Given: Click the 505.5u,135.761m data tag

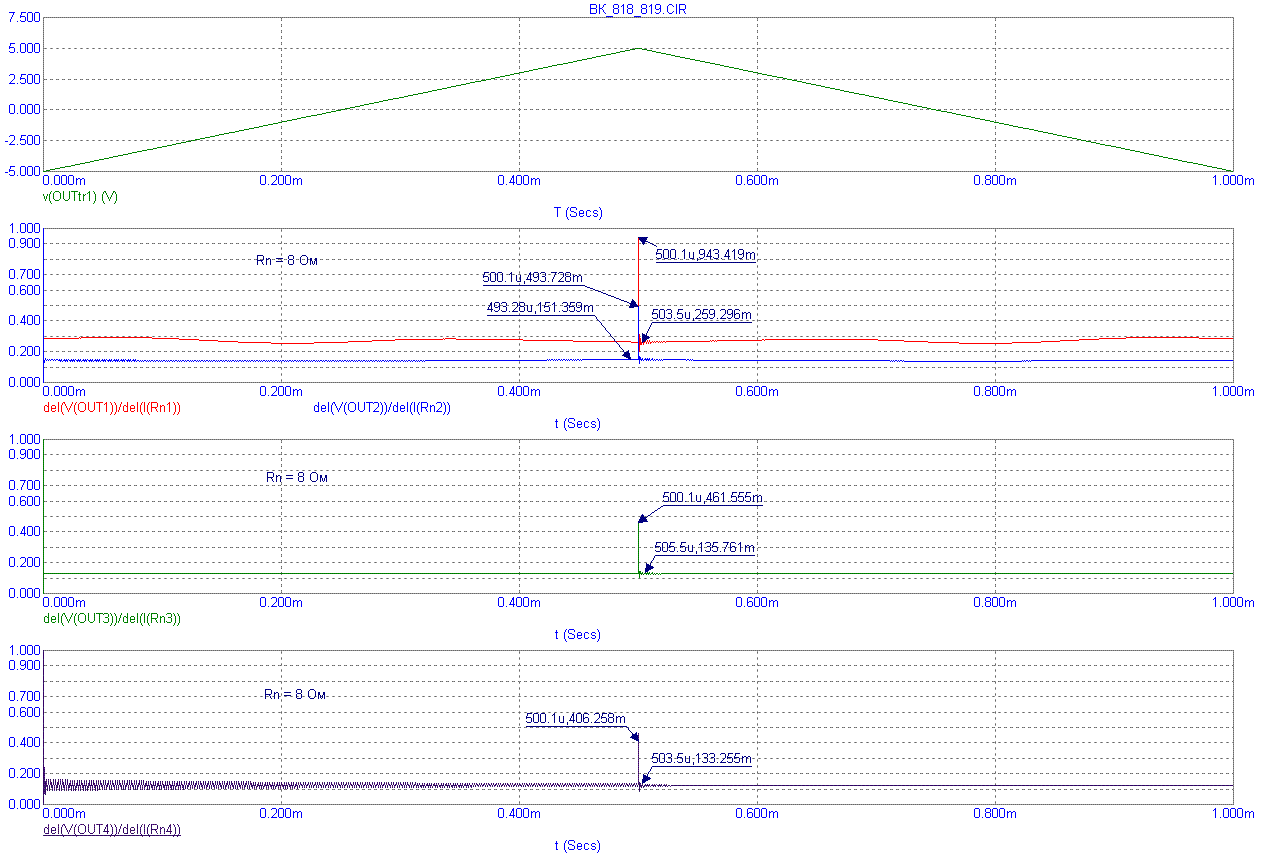Looking at the screenshot, I should (704, 548).
